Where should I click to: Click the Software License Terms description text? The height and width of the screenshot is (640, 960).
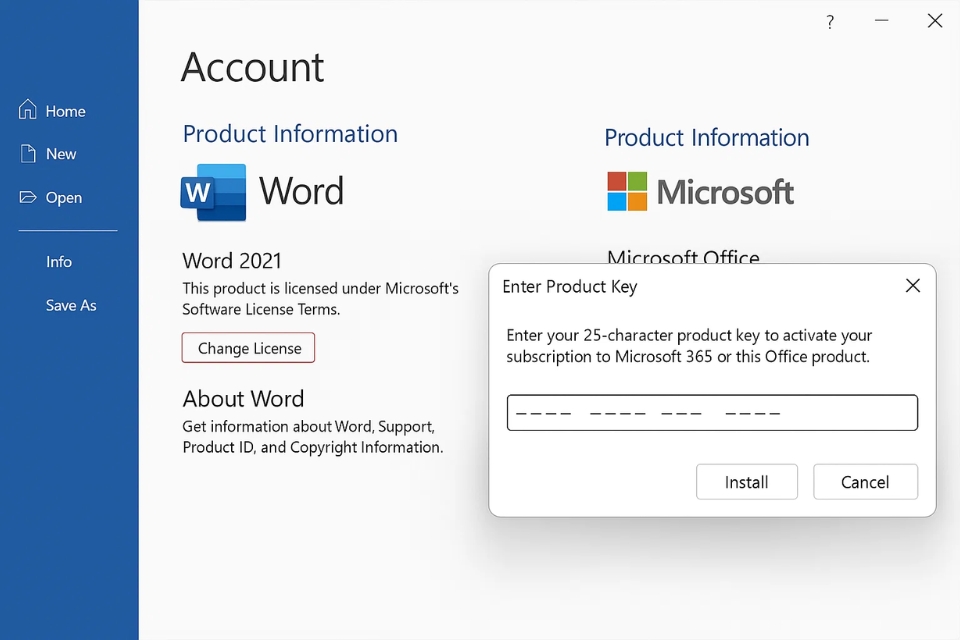(320, 299)
